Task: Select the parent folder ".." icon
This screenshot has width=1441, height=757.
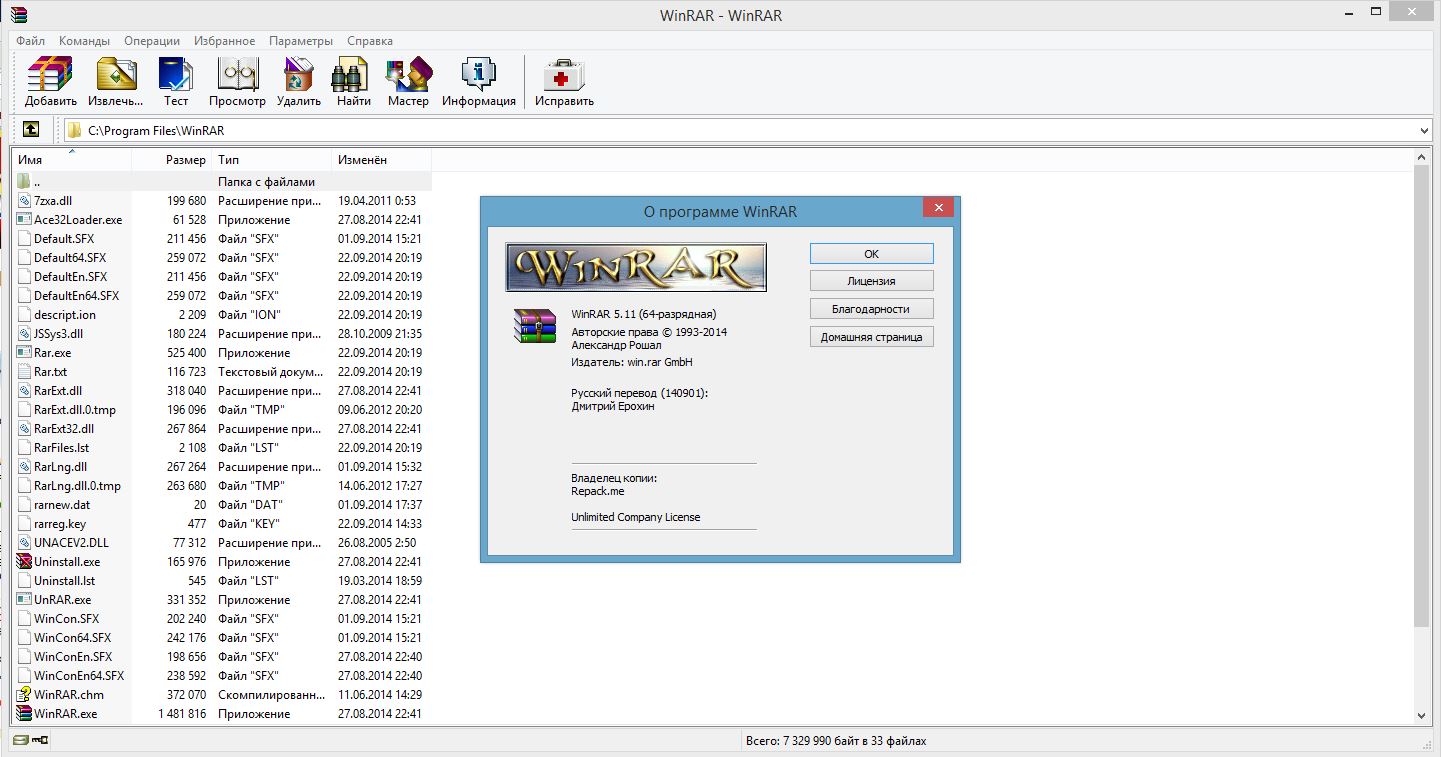Action: [24, 182]
